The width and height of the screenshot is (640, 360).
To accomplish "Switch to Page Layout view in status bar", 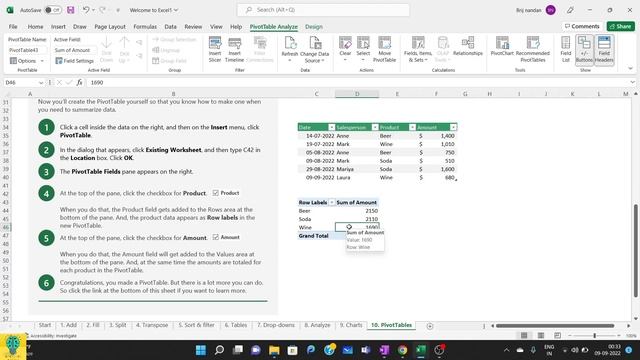I will pos(541,336).
